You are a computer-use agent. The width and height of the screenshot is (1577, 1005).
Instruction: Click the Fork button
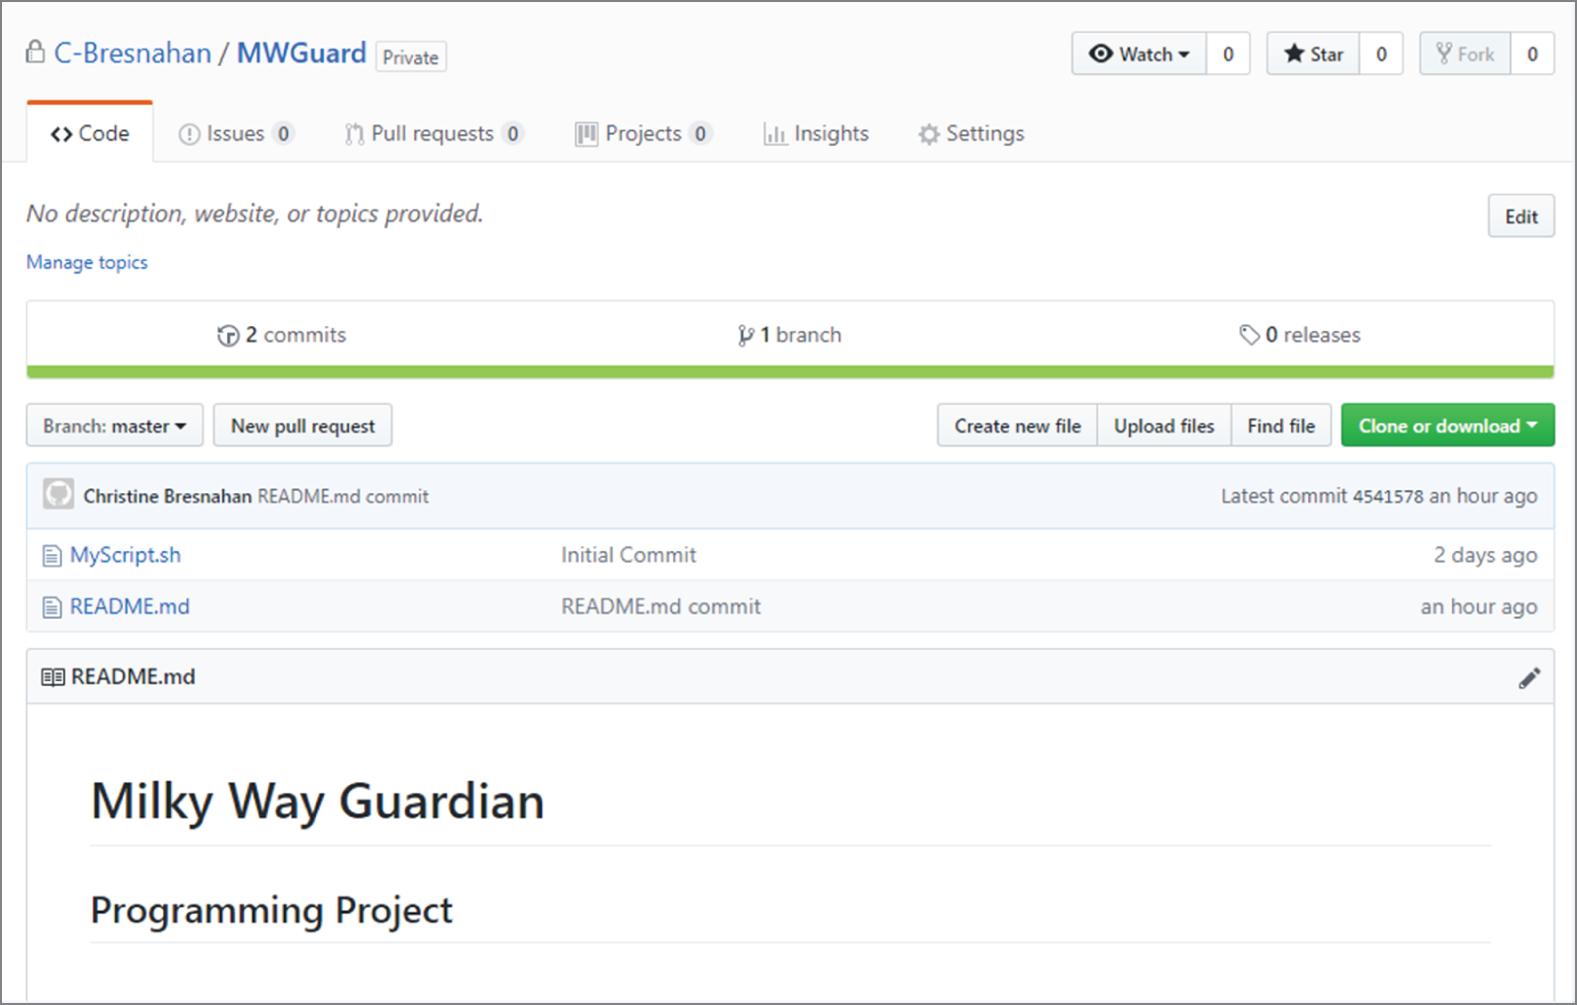pyautogui.click(x=1465, y=54)
